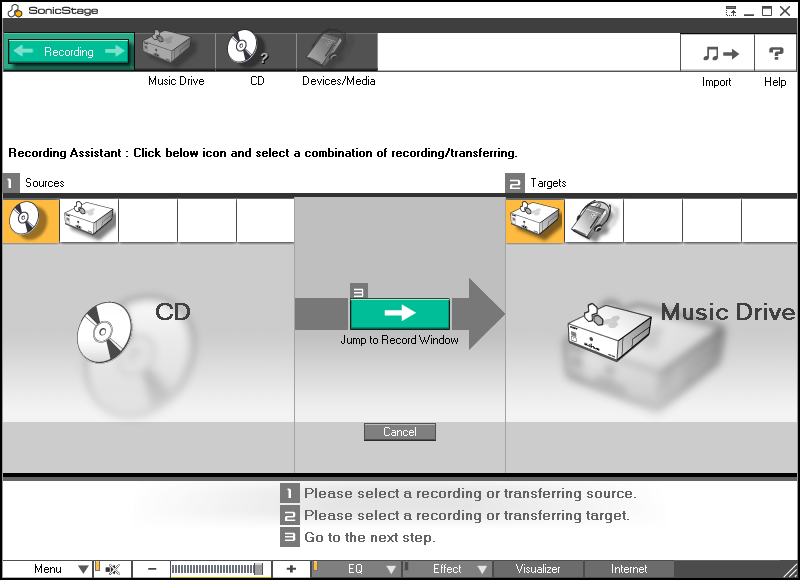The width and height of the screenshot is (800, 580).
Task: Click the Cancel button
Action: point(399,432)
